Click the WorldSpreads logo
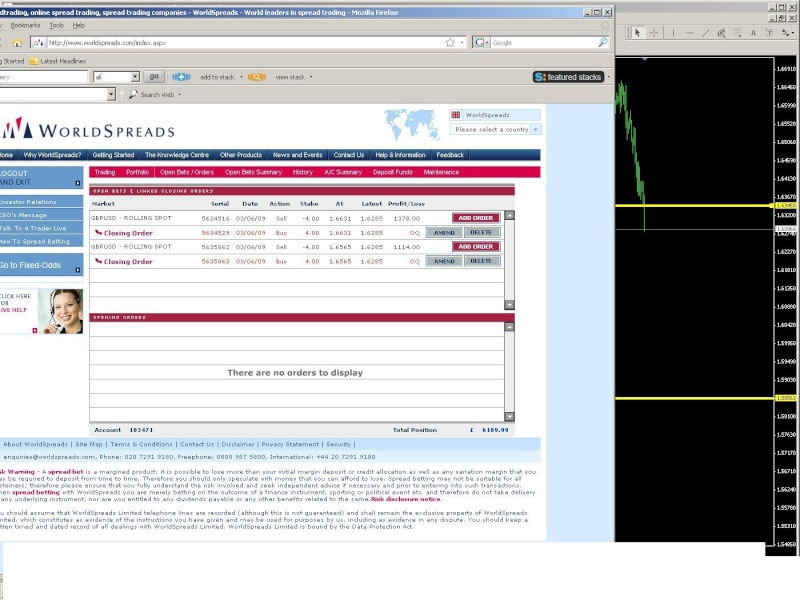 tap(87, 129)
